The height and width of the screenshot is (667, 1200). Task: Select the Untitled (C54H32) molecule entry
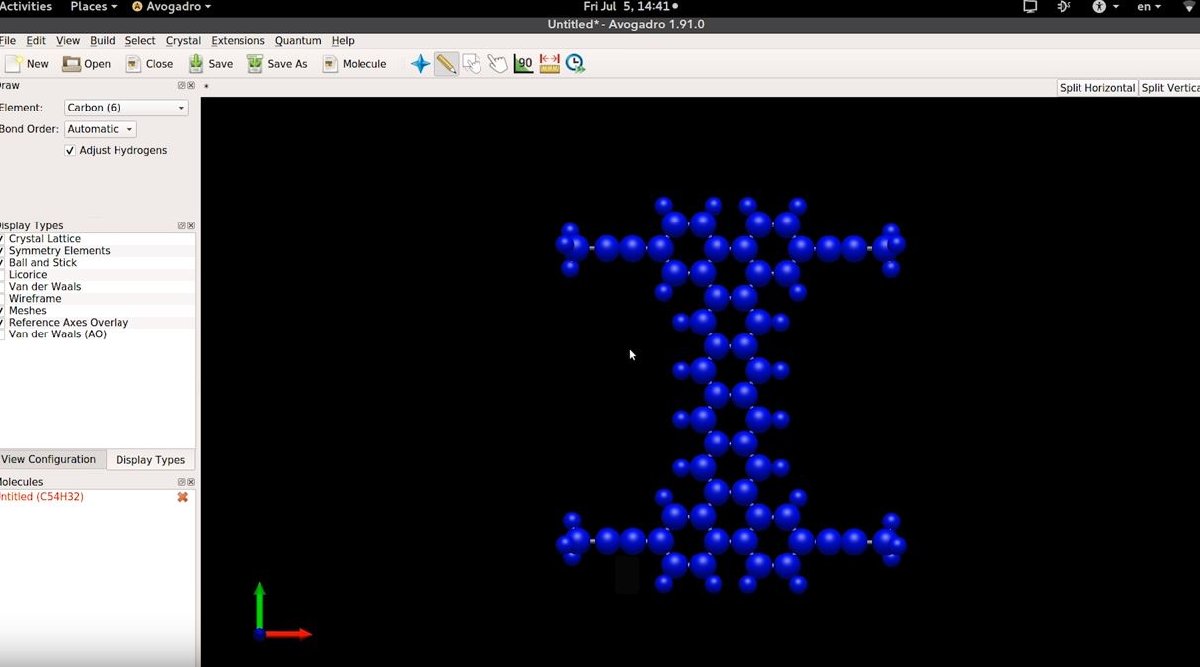point(42,497)
